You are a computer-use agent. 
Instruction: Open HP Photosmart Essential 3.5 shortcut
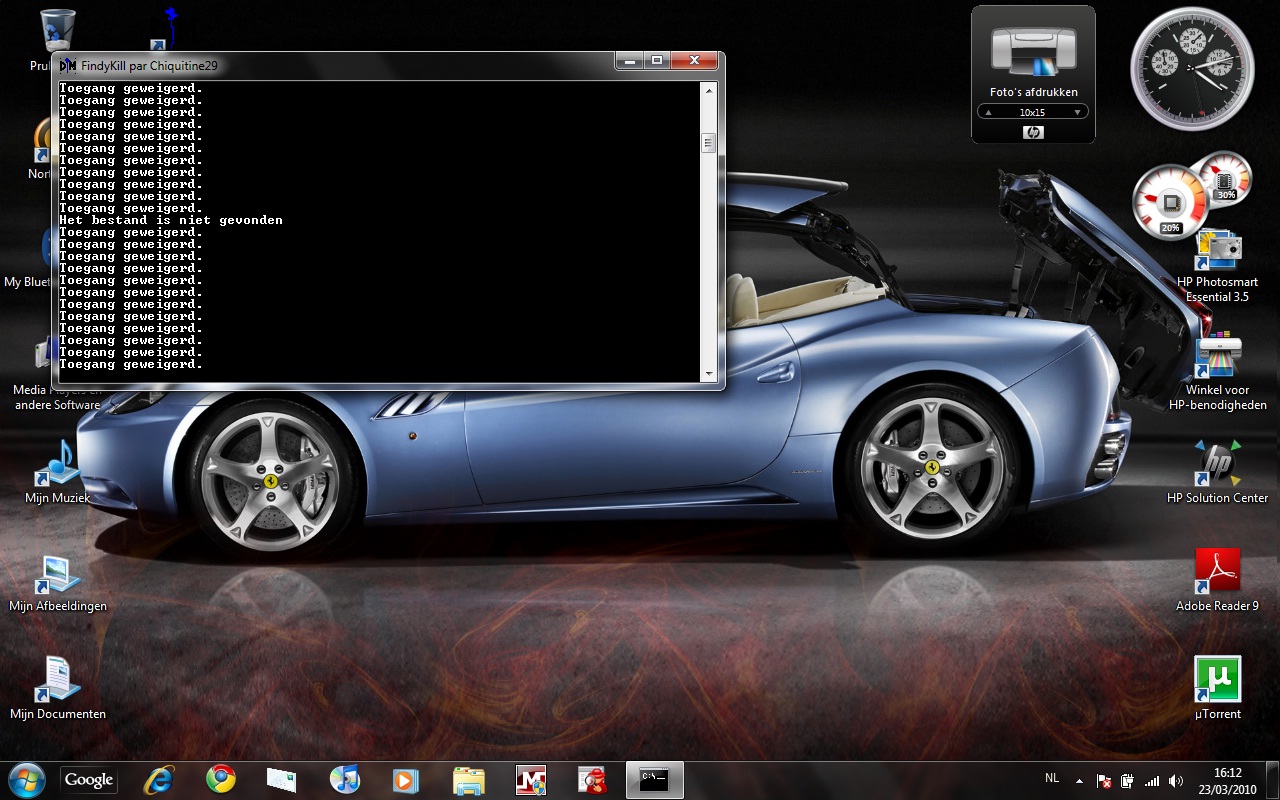point(1217,250)
